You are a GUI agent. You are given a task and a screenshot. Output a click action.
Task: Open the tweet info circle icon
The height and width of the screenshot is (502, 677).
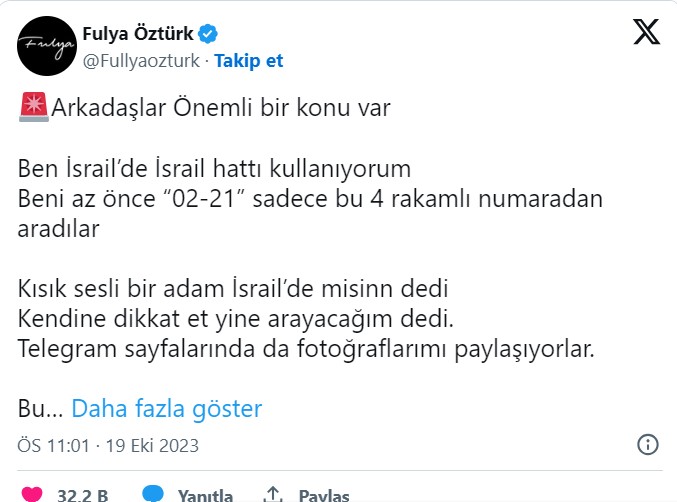(x=647, y=444)
